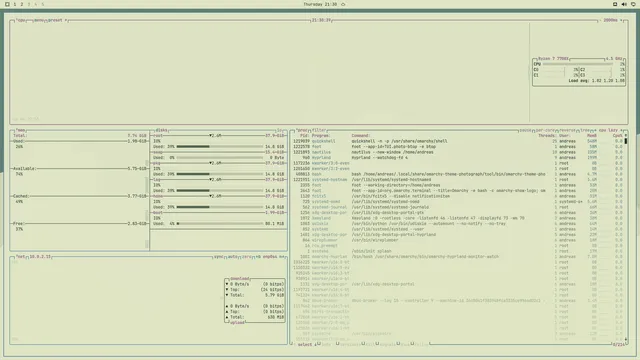Image resolution: width=640 pixels, height=360 pixels.
Task: Select the /sbin/init splash process row
Action: [x=458, y=251]
